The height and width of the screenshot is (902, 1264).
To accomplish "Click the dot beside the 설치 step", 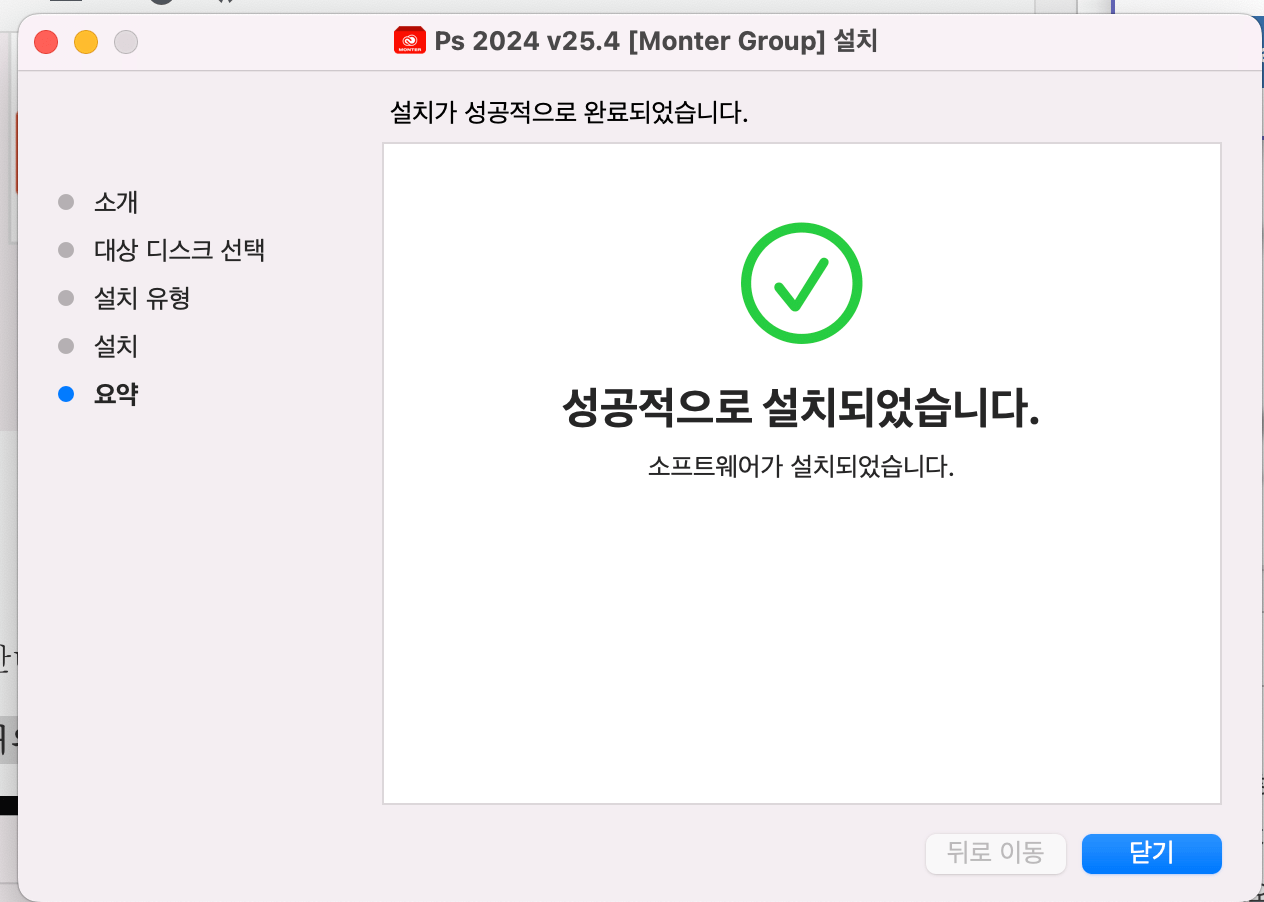I will 66,346.
